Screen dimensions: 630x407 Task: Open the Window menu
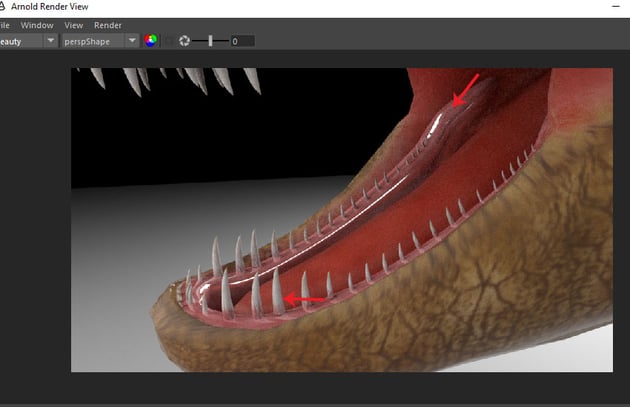click(37, 24)
